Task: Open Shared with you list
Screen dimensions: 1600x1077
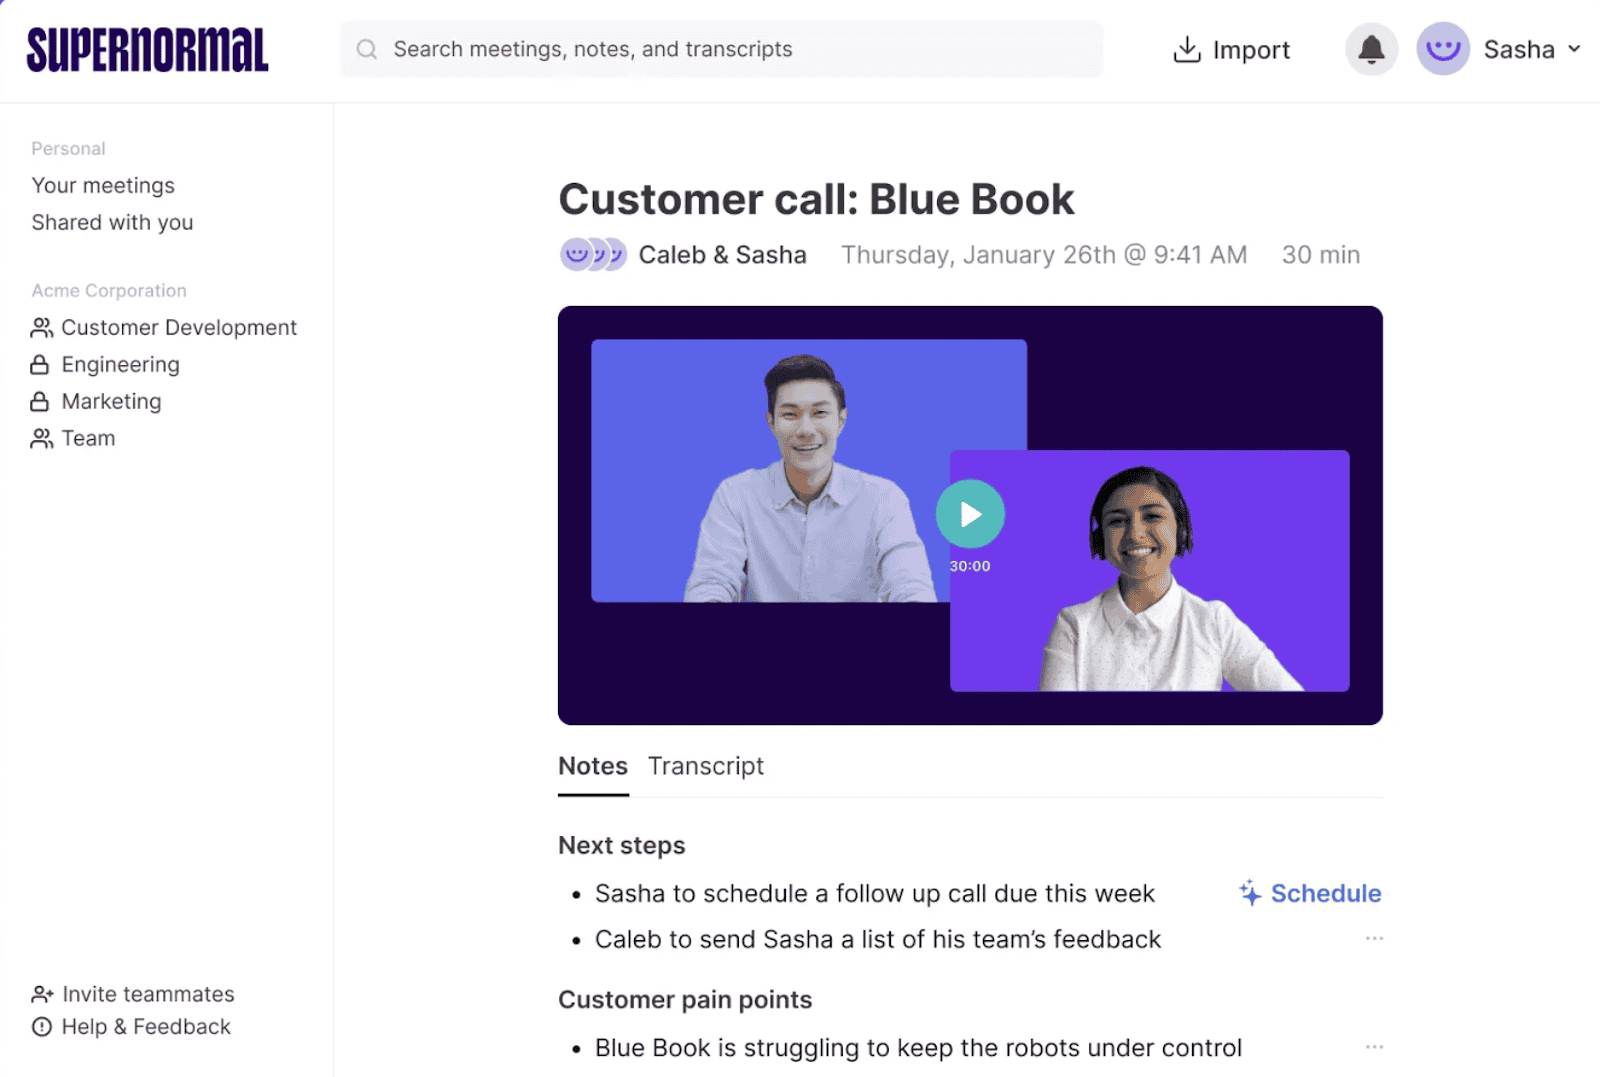Action: point(112,223)
